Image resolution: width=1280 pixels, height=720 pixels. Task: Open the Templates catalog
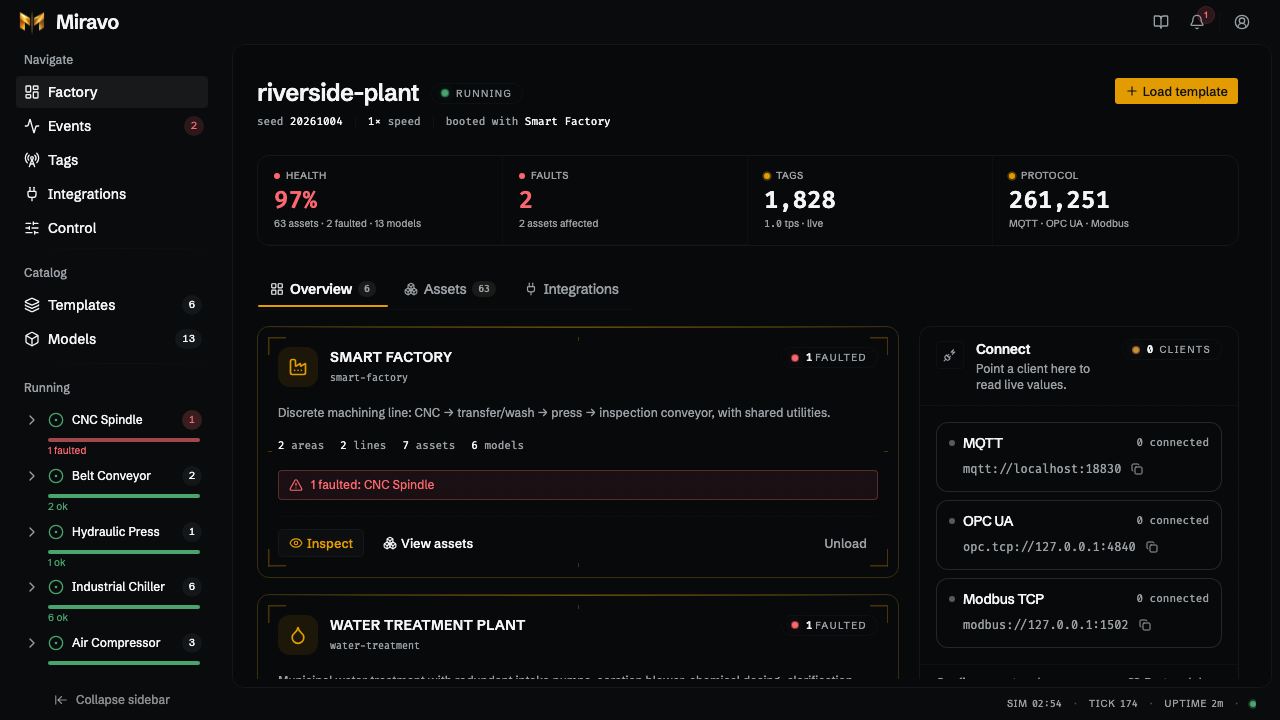[112, 305]
